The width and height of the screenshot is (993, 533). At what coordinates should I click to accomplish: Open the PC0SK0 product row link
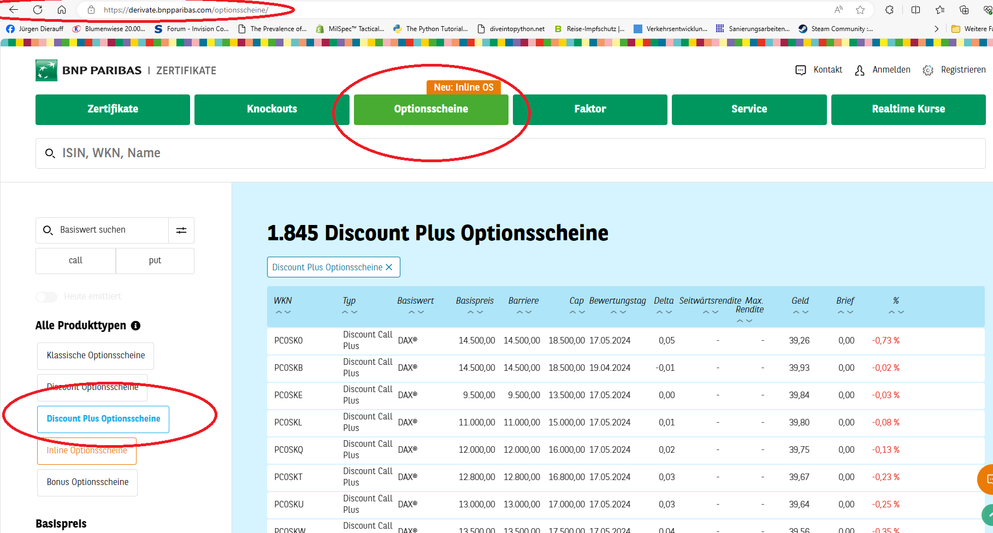pos(288,341)
